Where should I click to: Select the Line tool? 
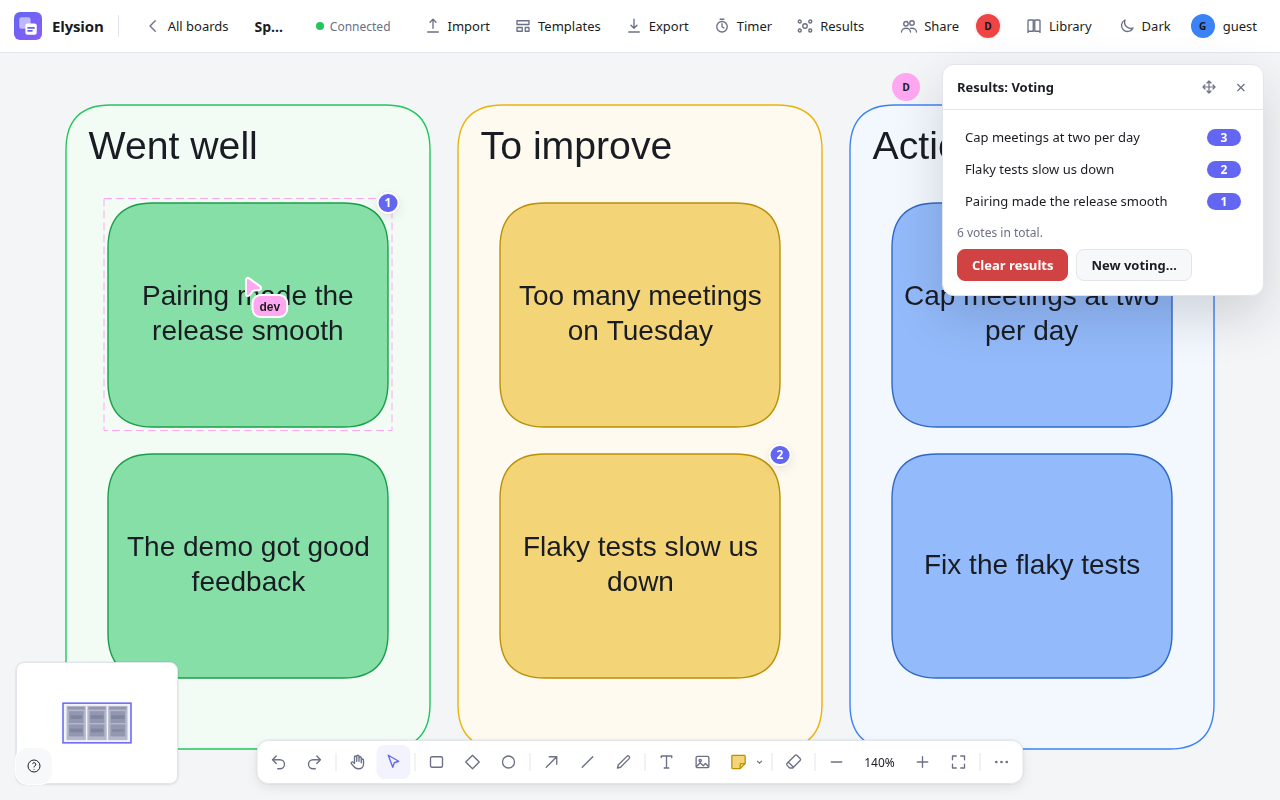(x=587, y=762)
